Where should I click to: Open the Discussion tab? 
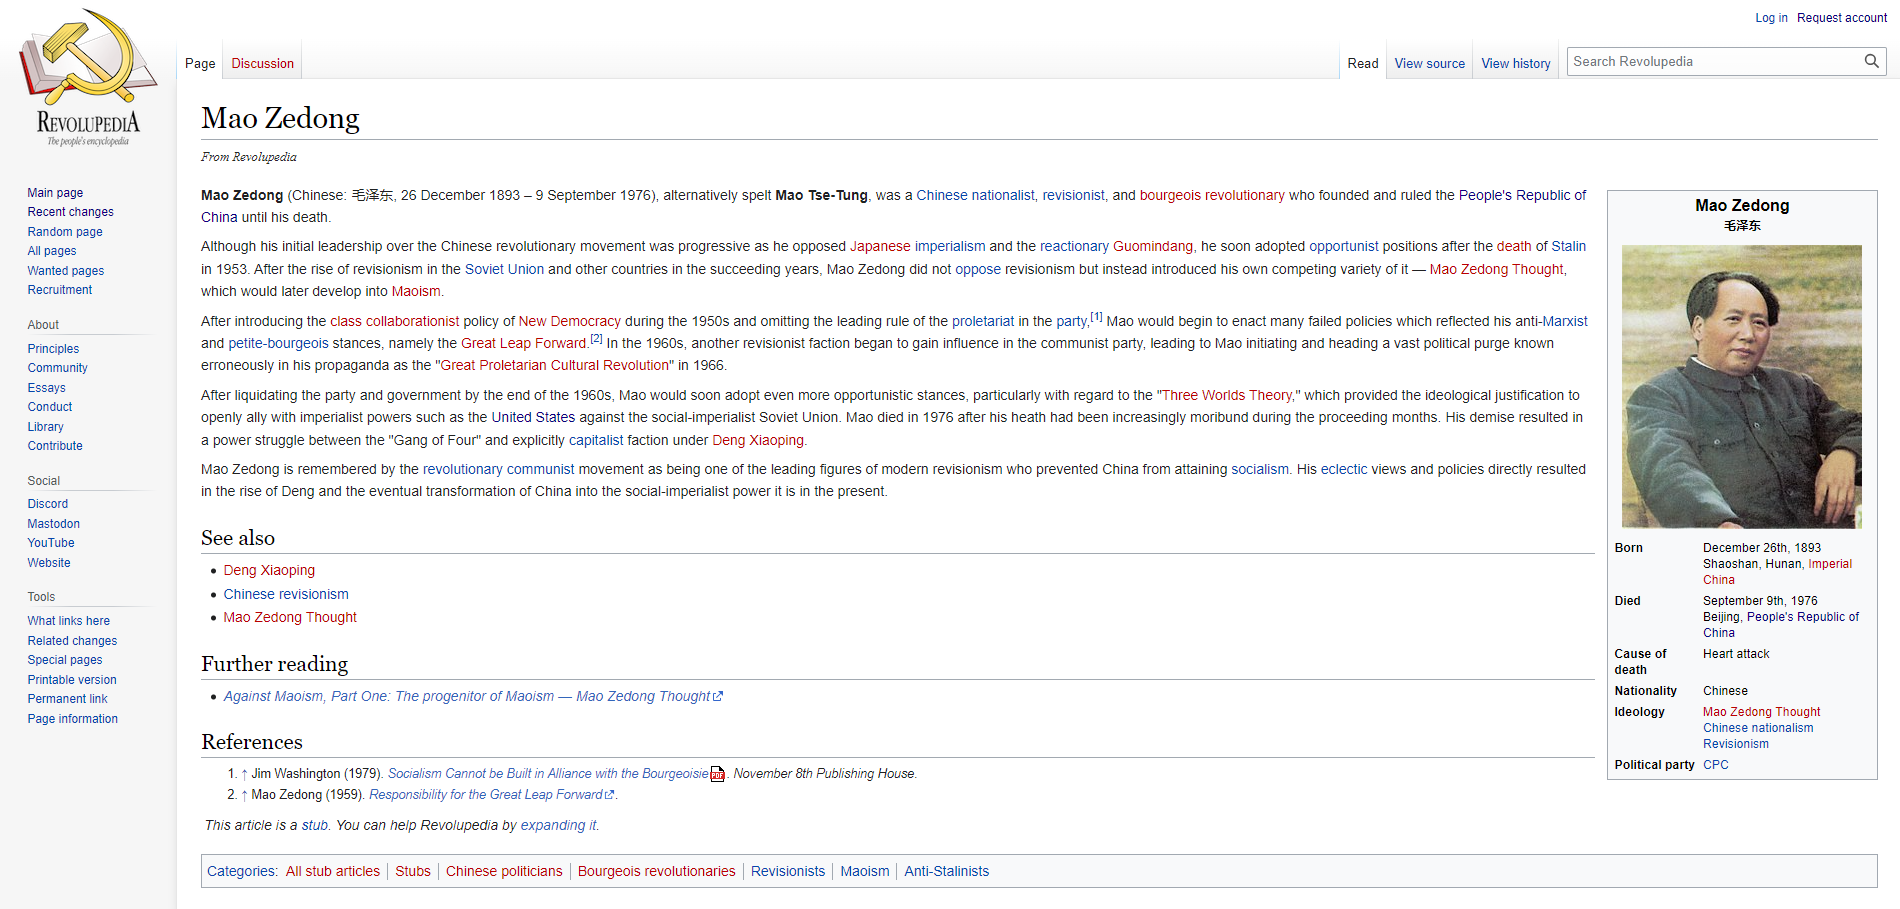point(262,63)
